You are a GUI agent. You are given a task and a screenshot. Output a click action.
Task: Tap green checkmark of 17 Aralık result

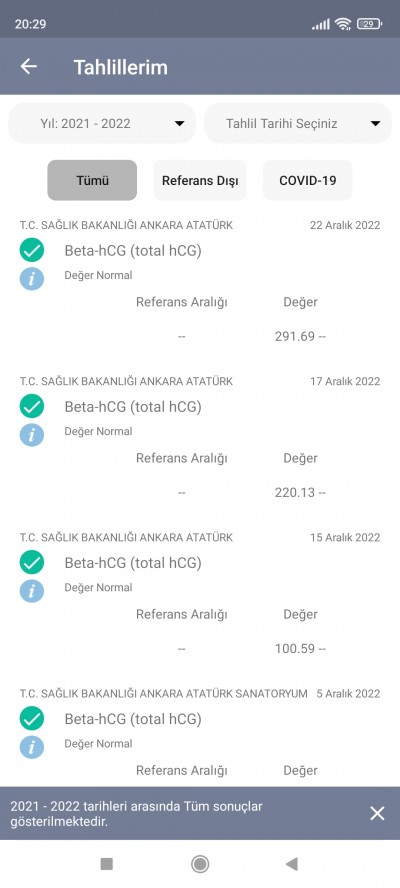[x=32, y=406]
